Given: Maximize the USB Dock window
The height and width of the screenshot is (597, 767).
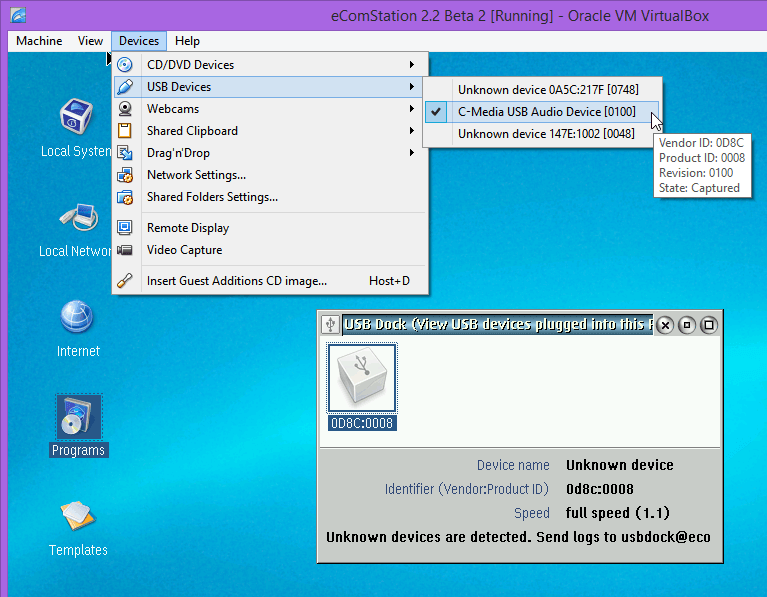Looking at the screenshot, I should [x=709, y=325].
